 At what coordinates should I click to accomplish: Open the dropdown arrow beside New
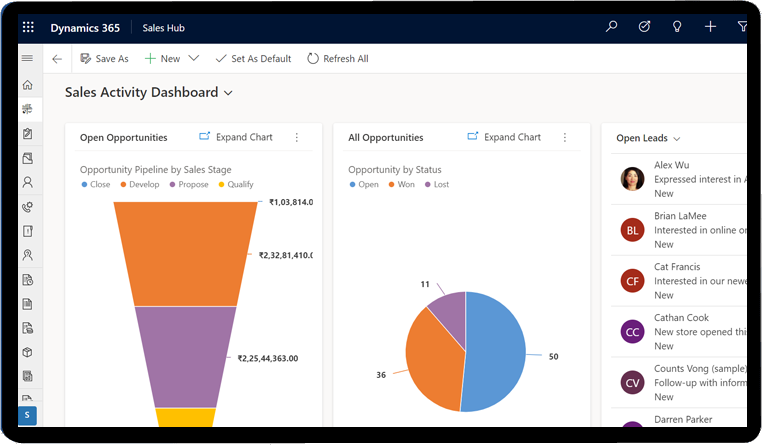tap(194, 59)
